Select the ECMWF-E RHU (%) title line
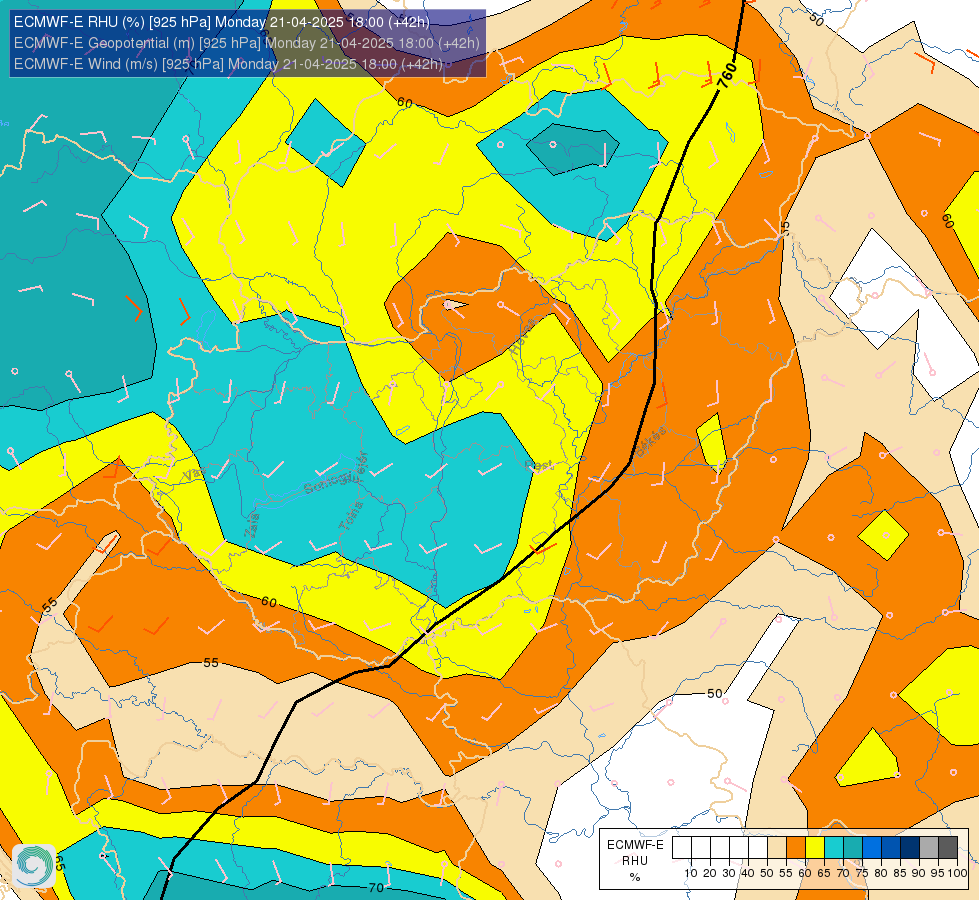The width and height of the screenshot is (979, 900). (222, 22)
